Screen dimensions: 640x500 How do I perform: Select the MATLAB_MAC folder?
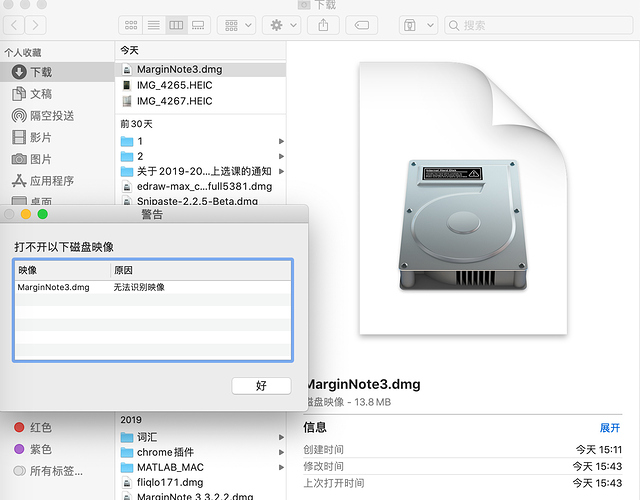pyautogui.click(x=200, y=467)
